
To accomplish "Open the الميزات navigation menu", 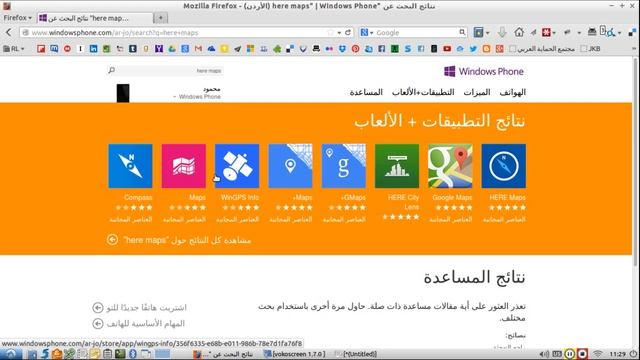I will (477, 92).
